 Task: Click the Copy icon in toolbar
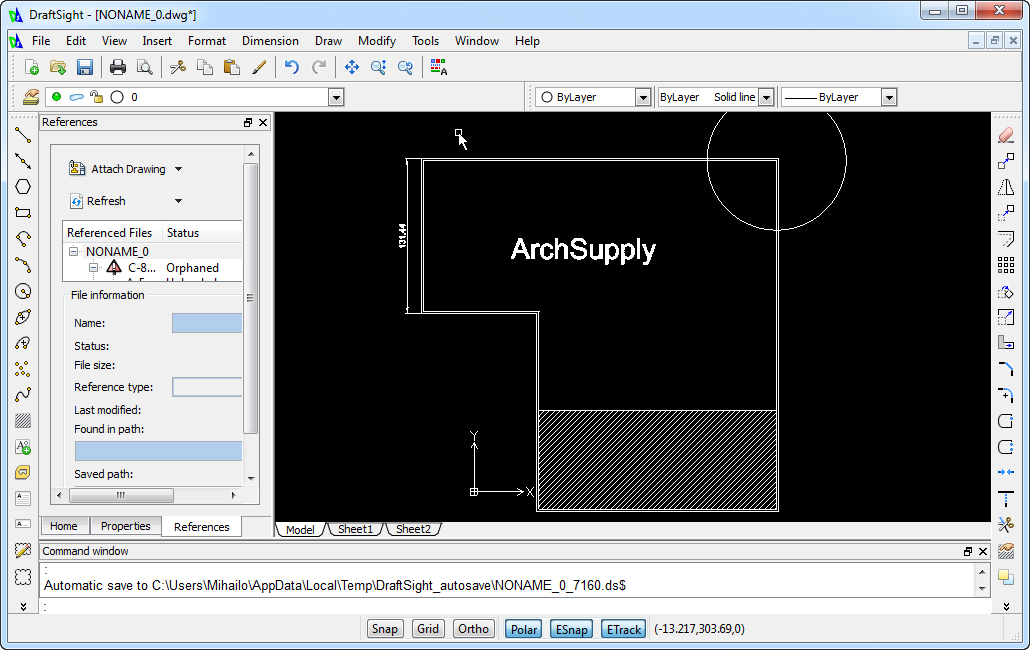point(204,67)
